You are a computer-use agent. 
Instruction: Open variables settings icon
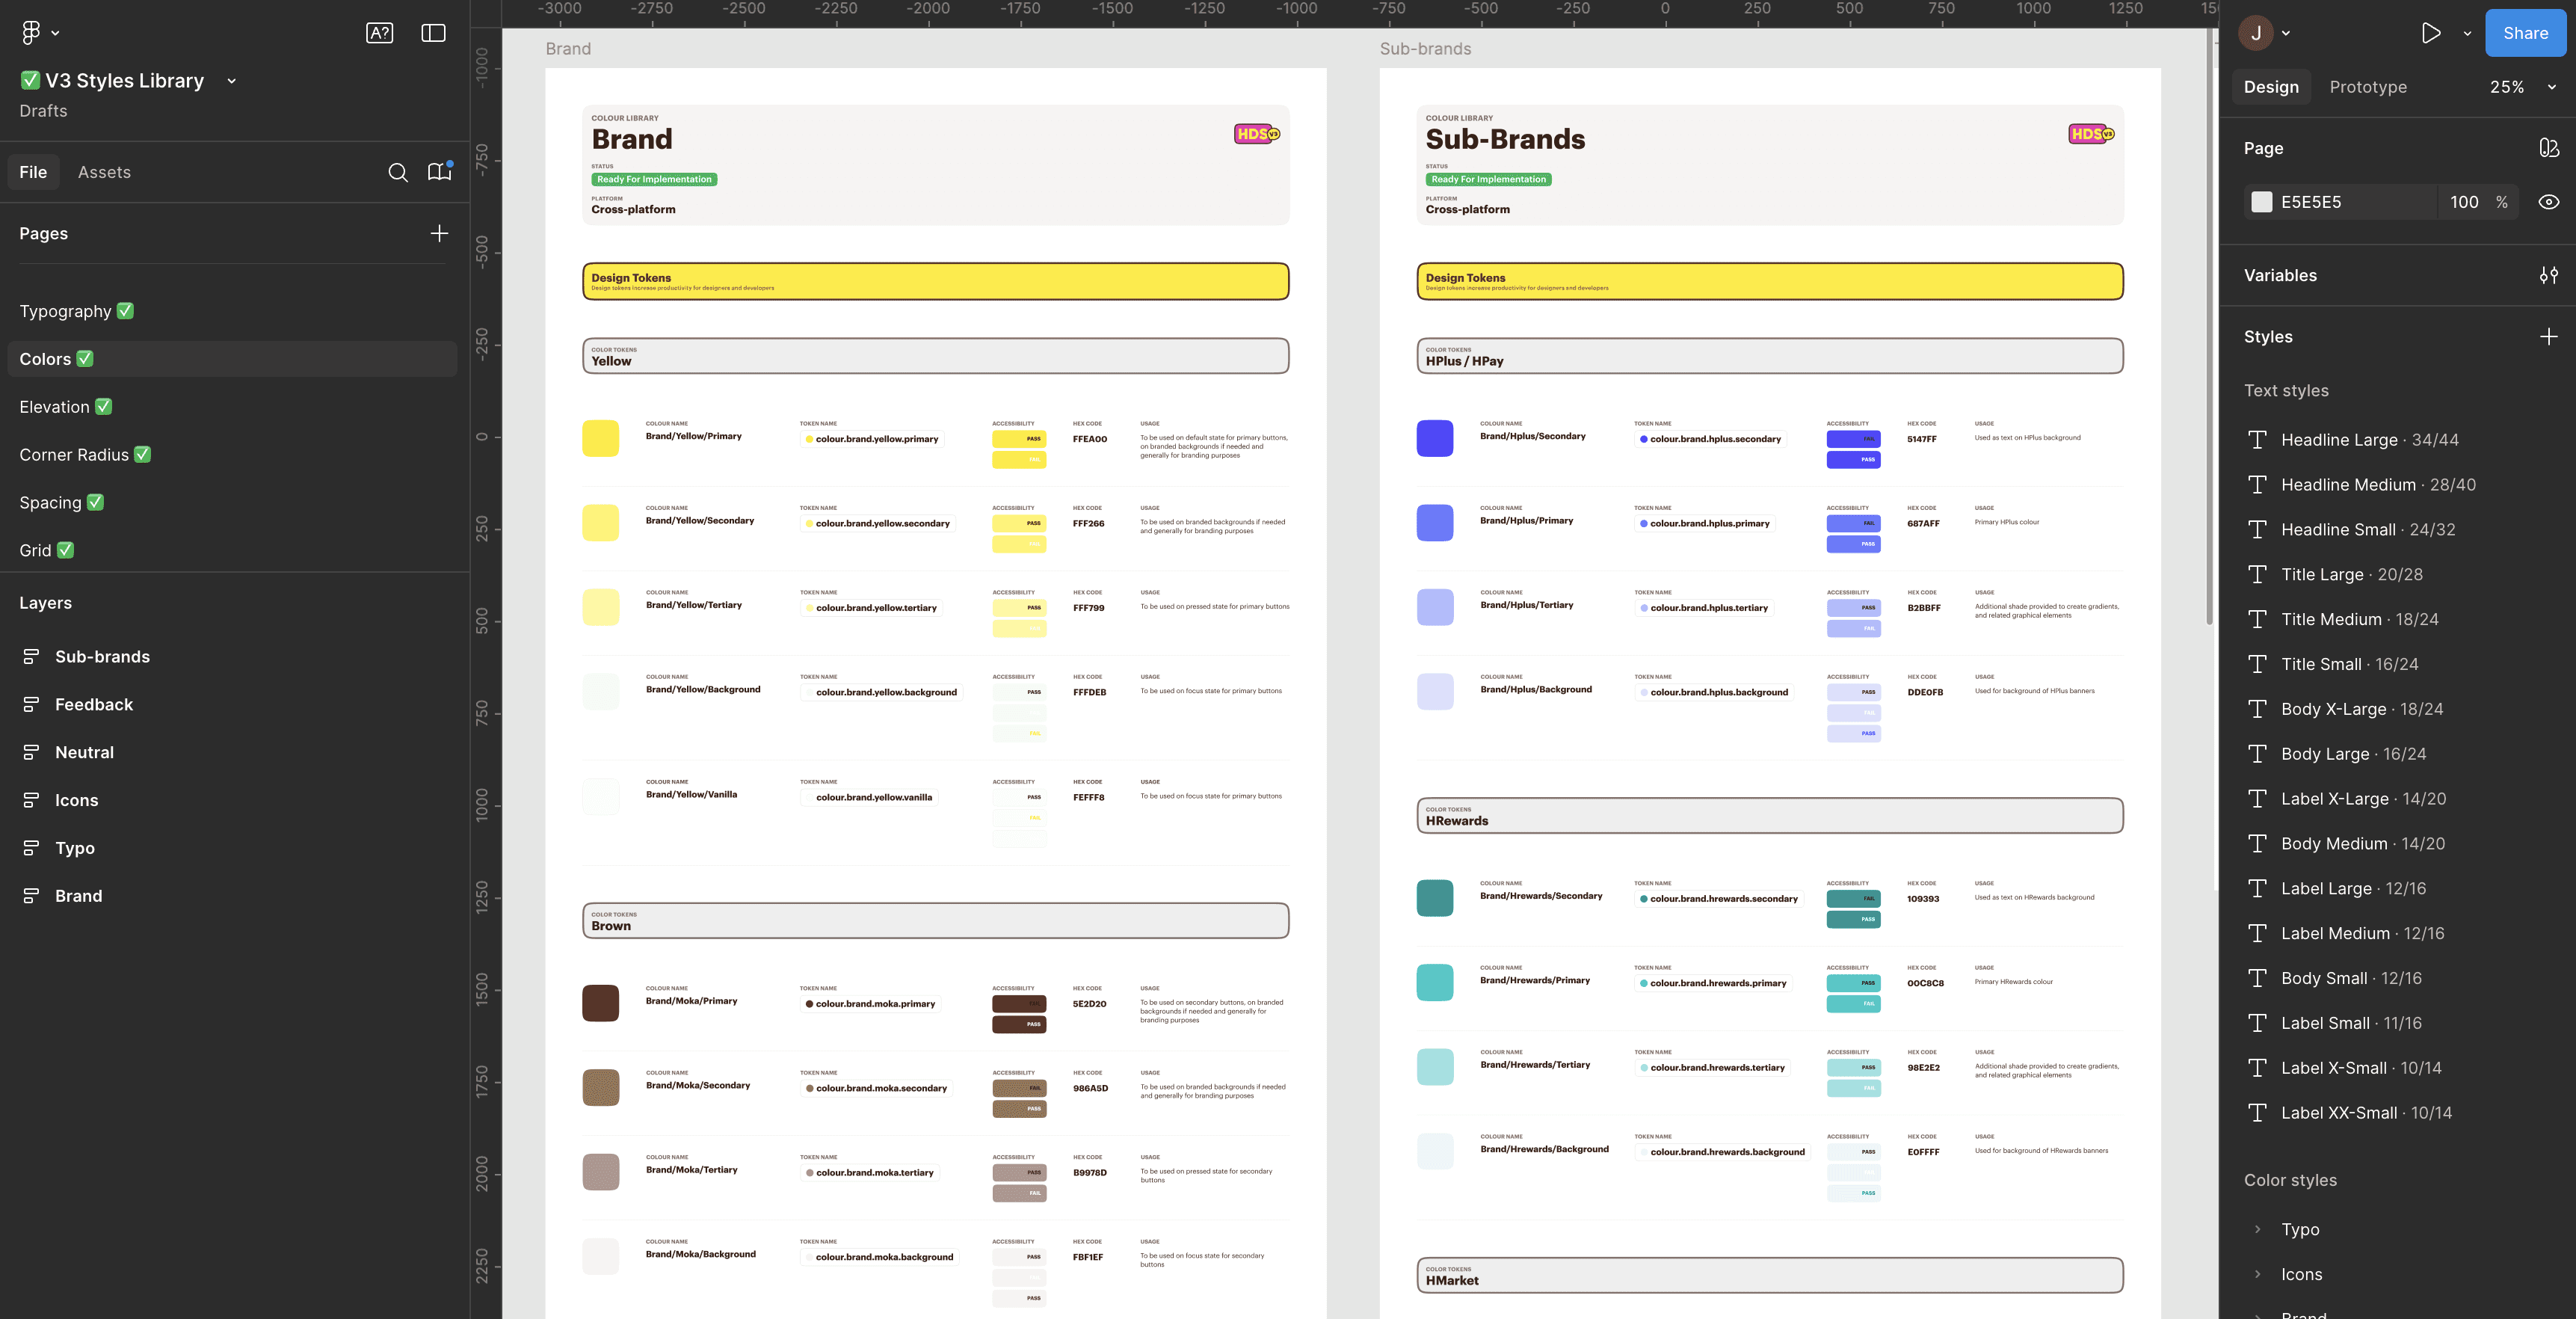coord(2548,275)
